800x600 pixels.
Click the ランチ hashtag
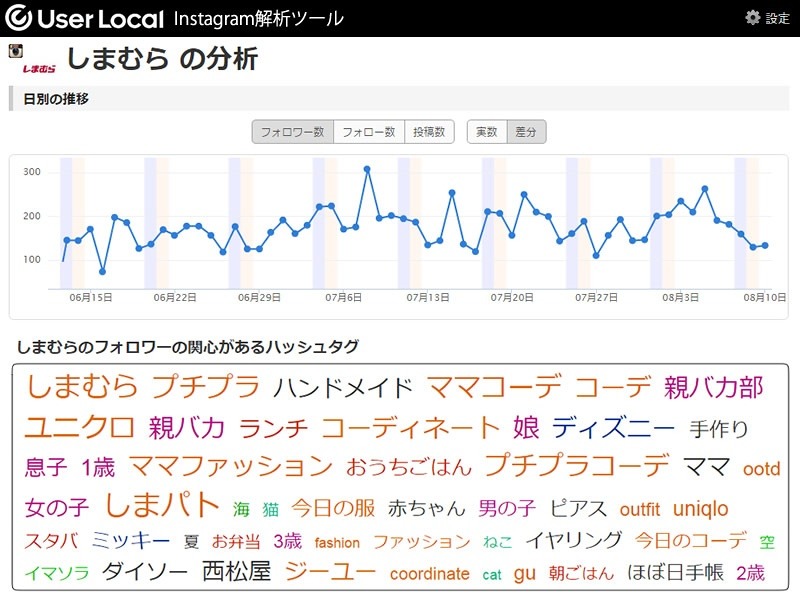(x=273, y=429)
